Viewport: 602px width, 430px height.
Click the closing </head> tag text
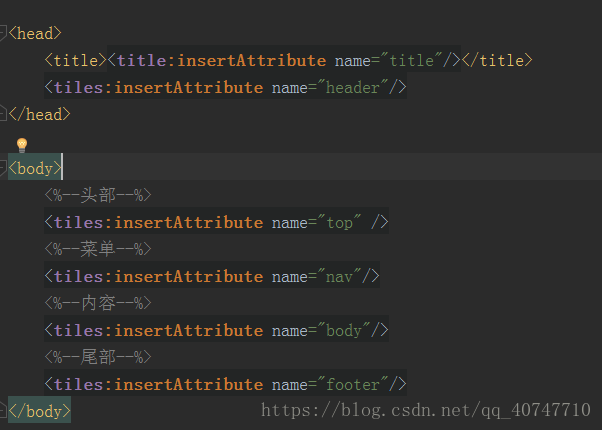40,114
